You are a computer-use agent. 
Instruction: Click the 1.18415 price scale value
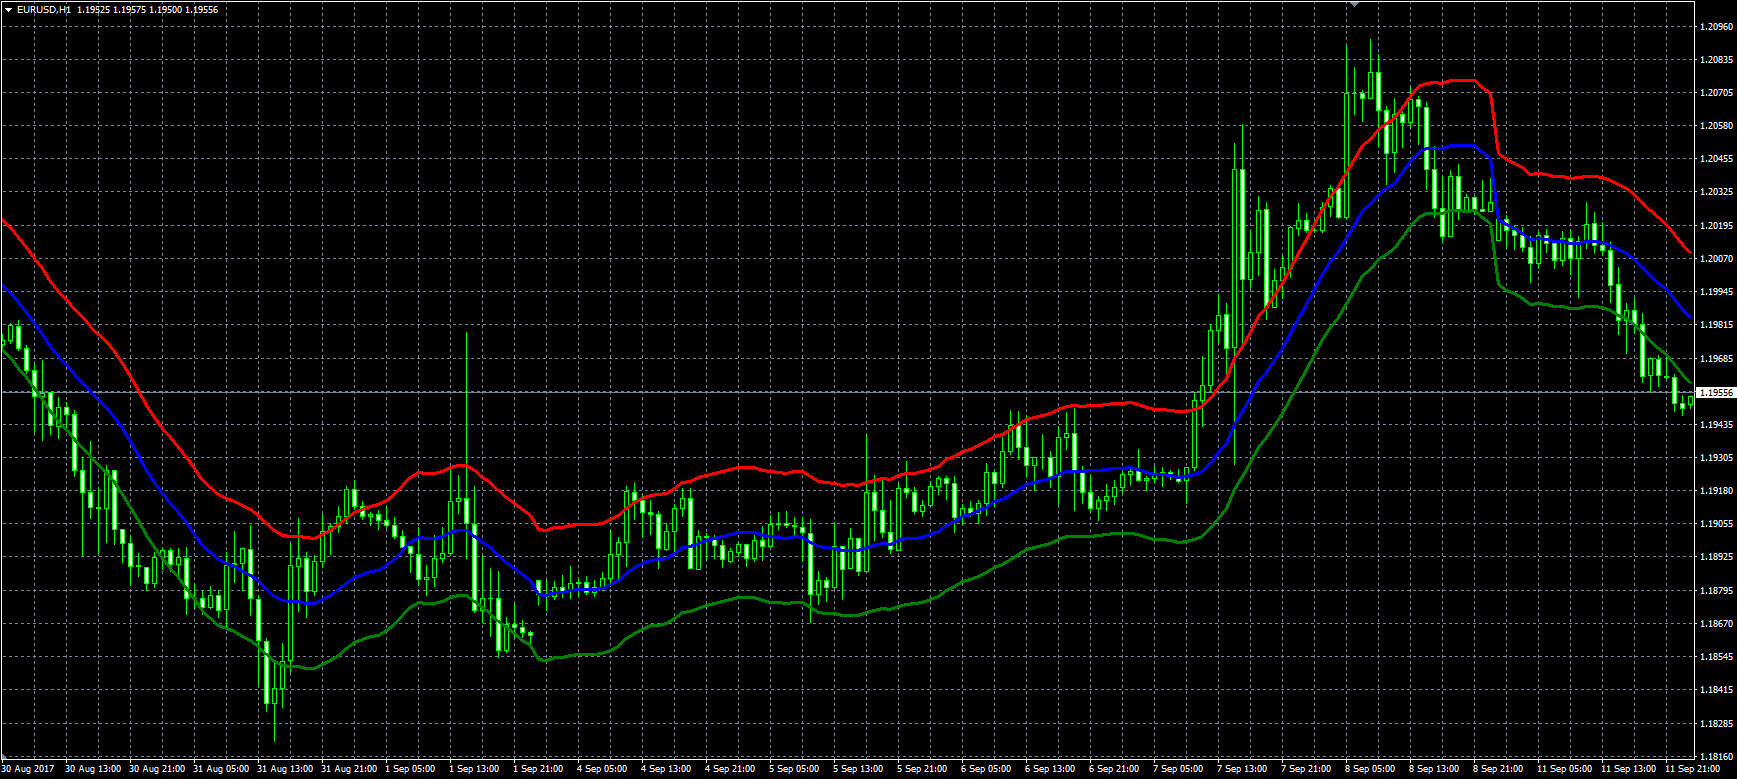pos(1716,690)
